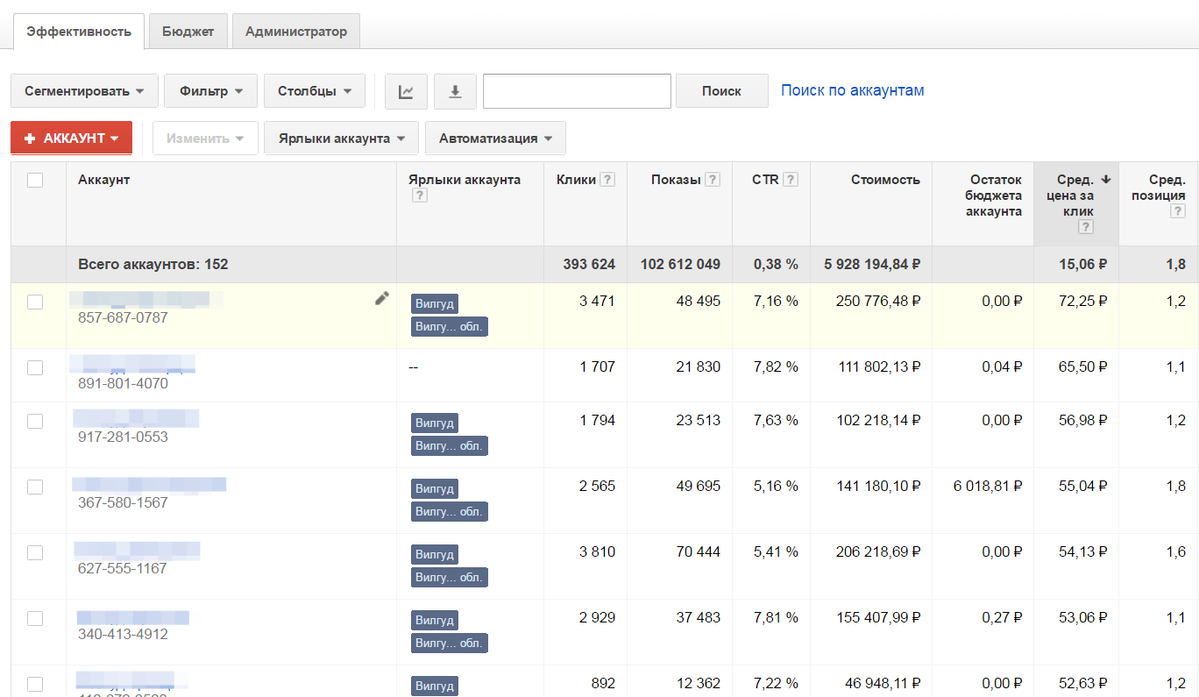Select checkbox for account 627-555-1167
Screen dimensions: 1199x697
[x=35, y=553]
